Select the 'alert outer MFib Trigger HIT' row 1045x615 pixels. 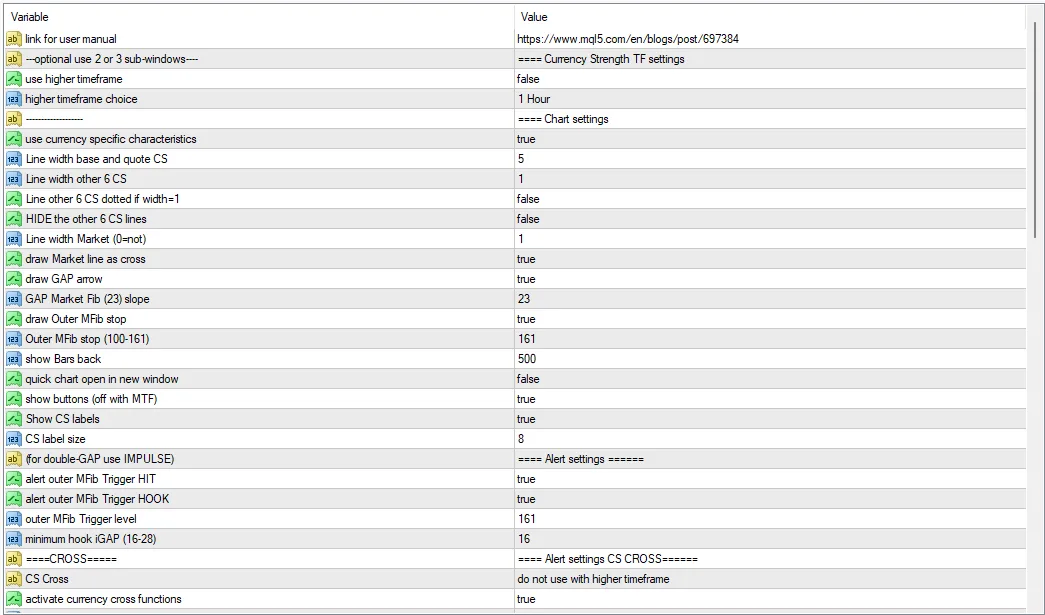coord(91,479)
